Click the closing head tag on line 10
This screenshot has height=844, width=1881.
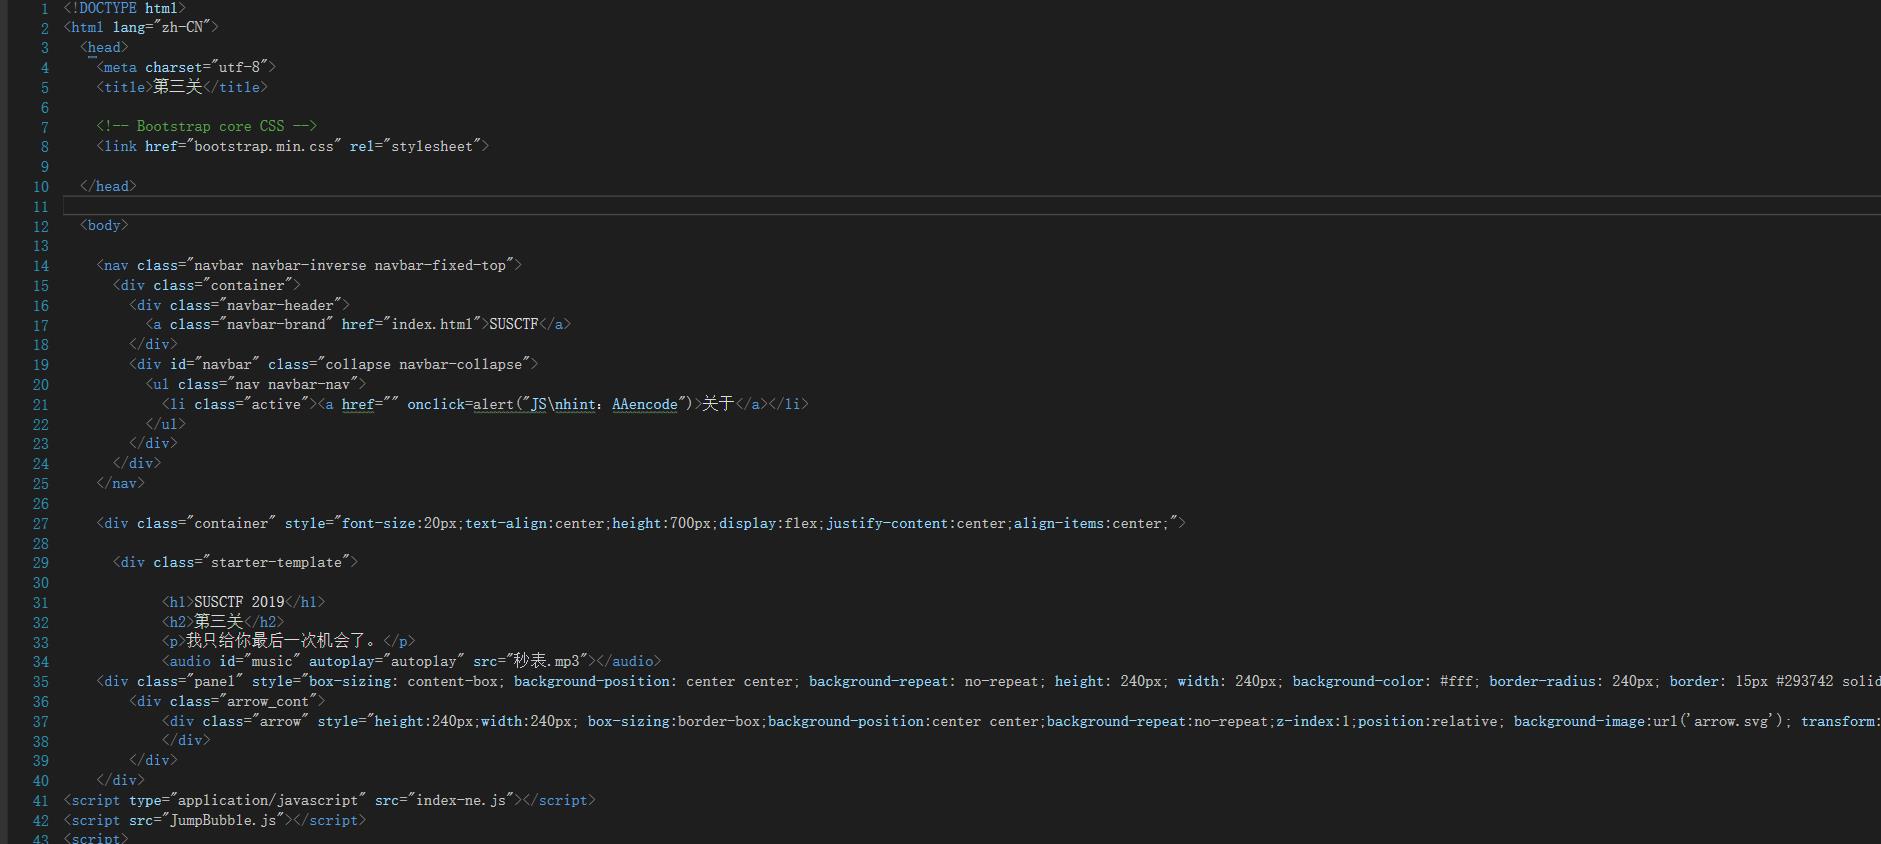pyautogui.click(x=108, y=186)
